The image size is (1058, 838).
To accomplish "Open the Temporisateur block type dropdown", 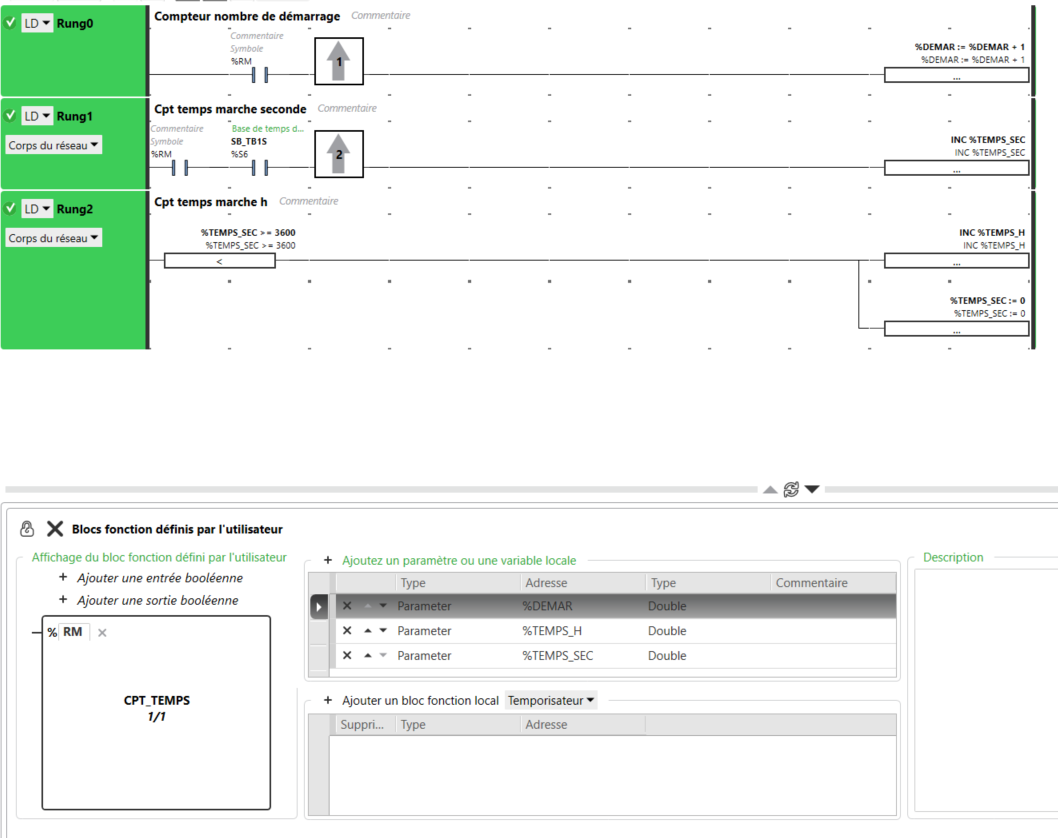I will click(551, 701).
